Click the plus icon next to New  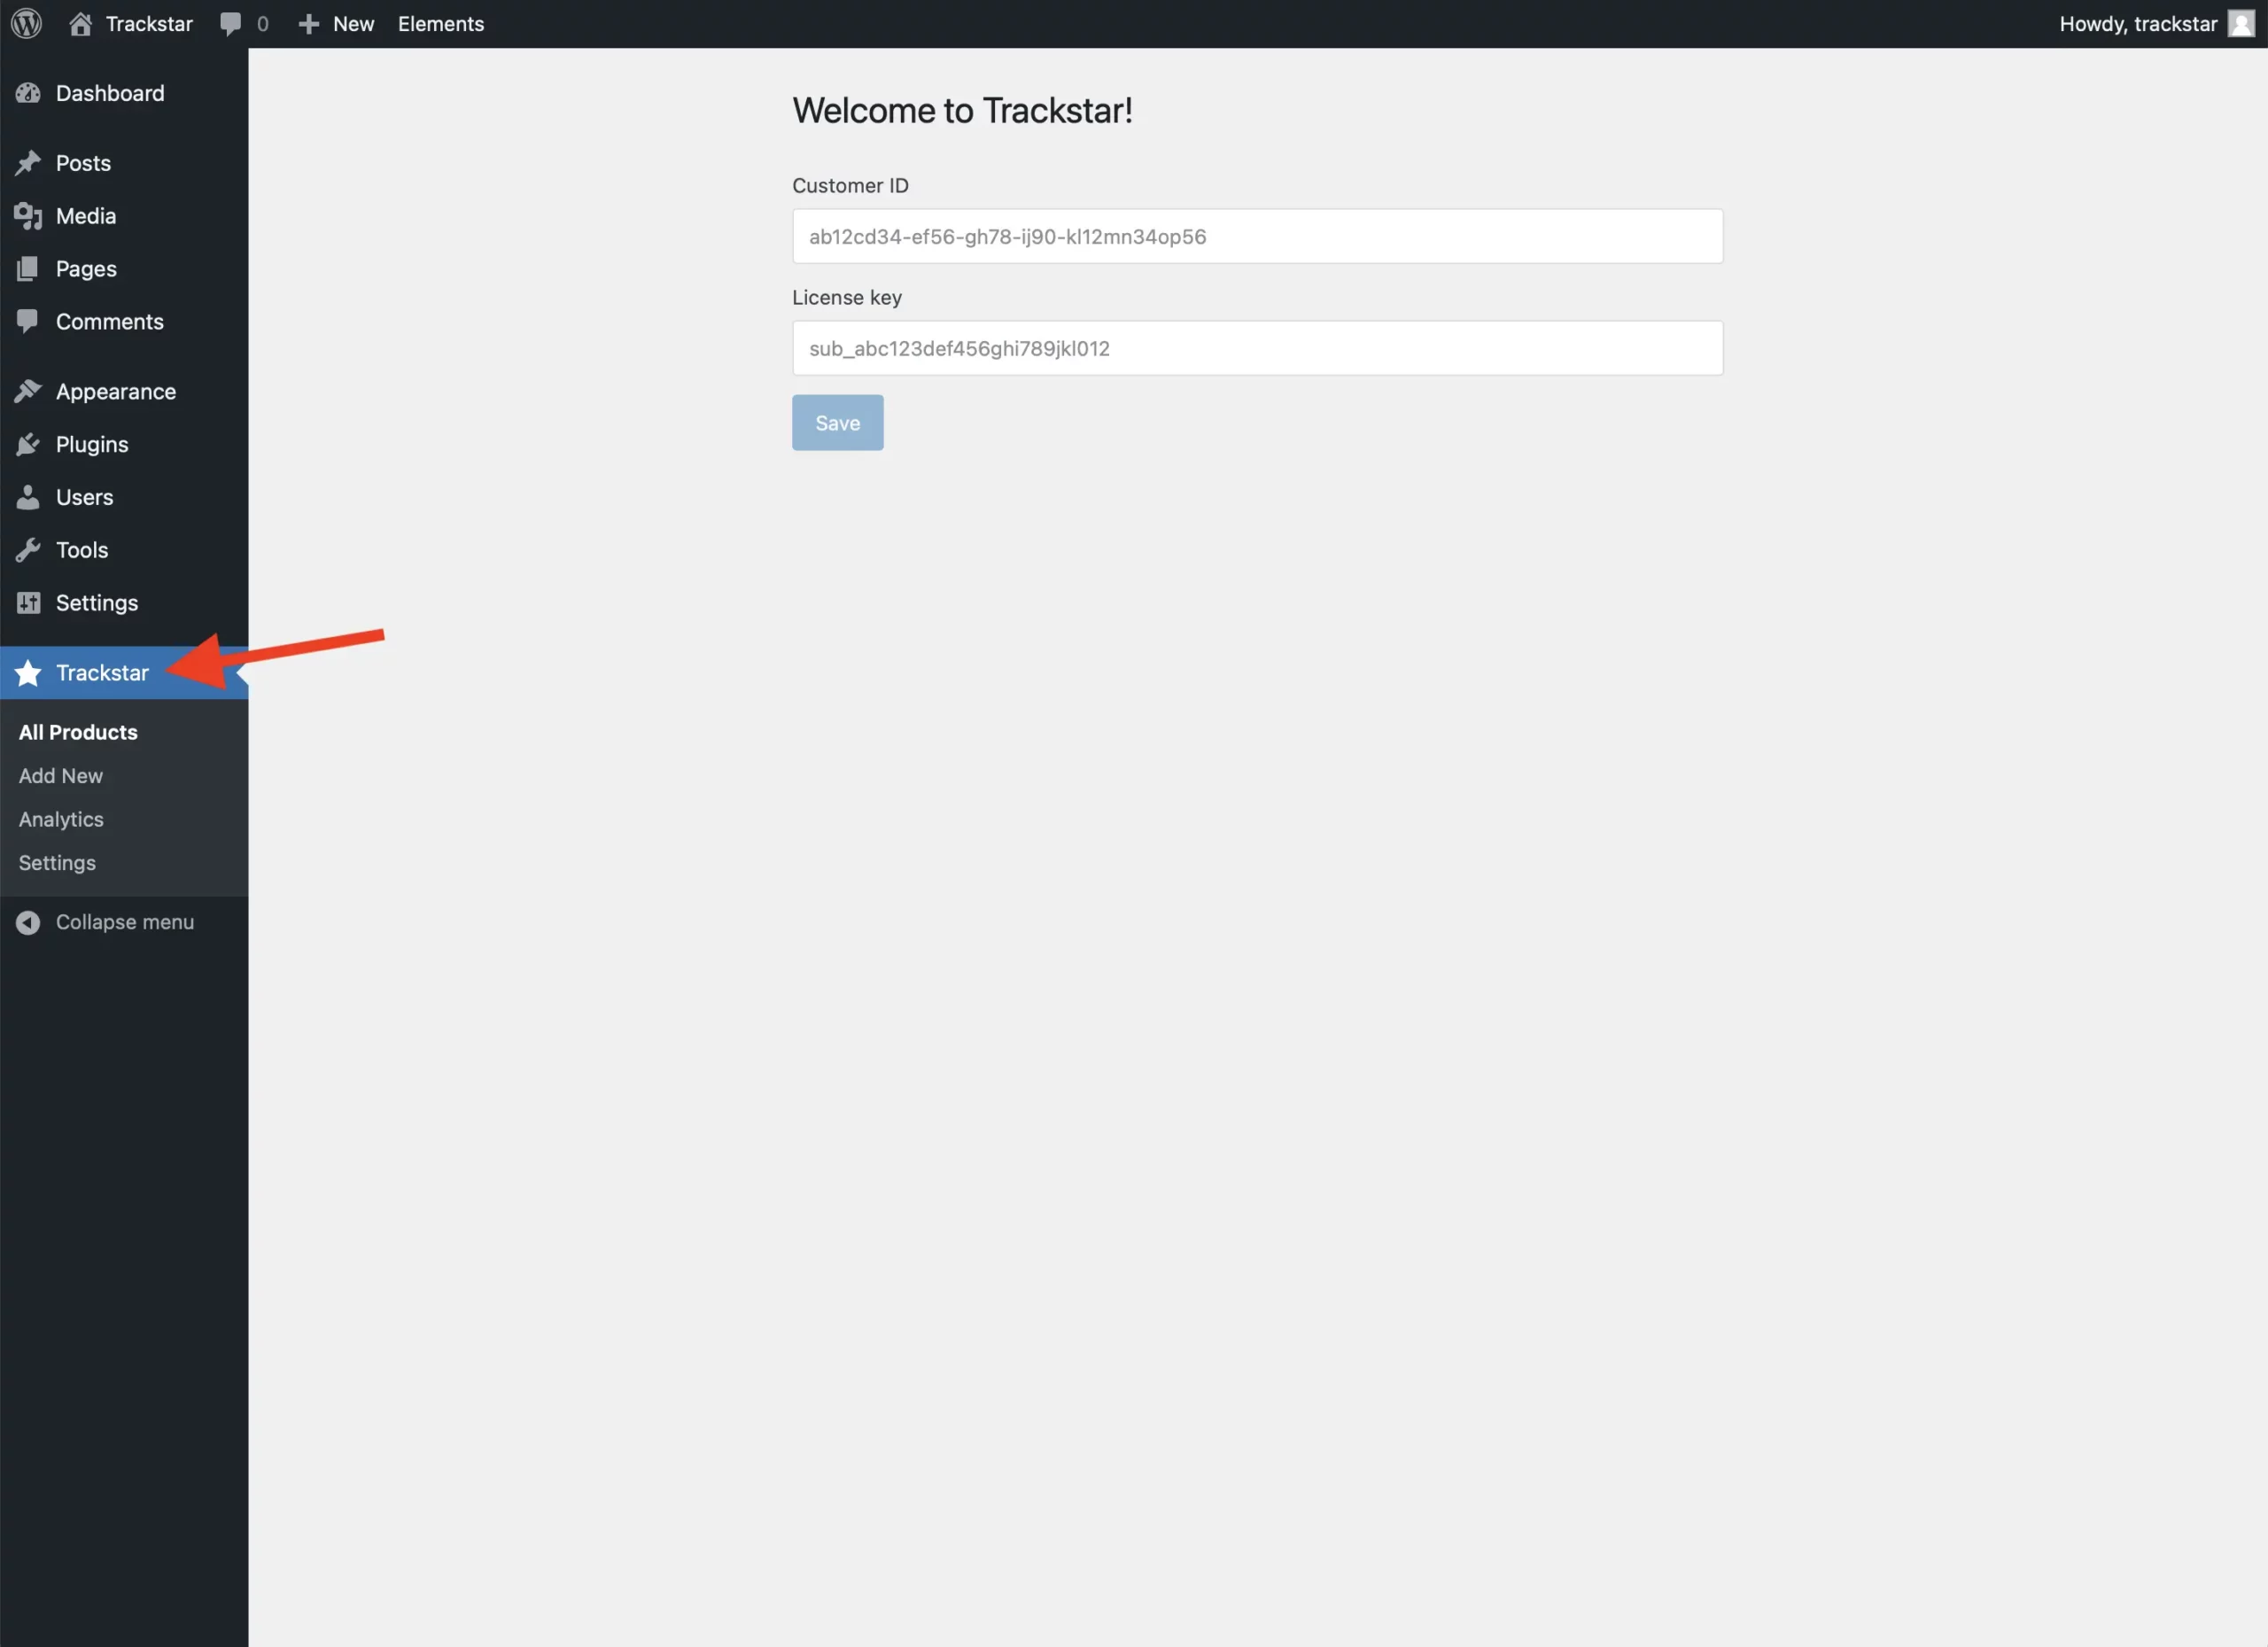(x=308, y=24)
